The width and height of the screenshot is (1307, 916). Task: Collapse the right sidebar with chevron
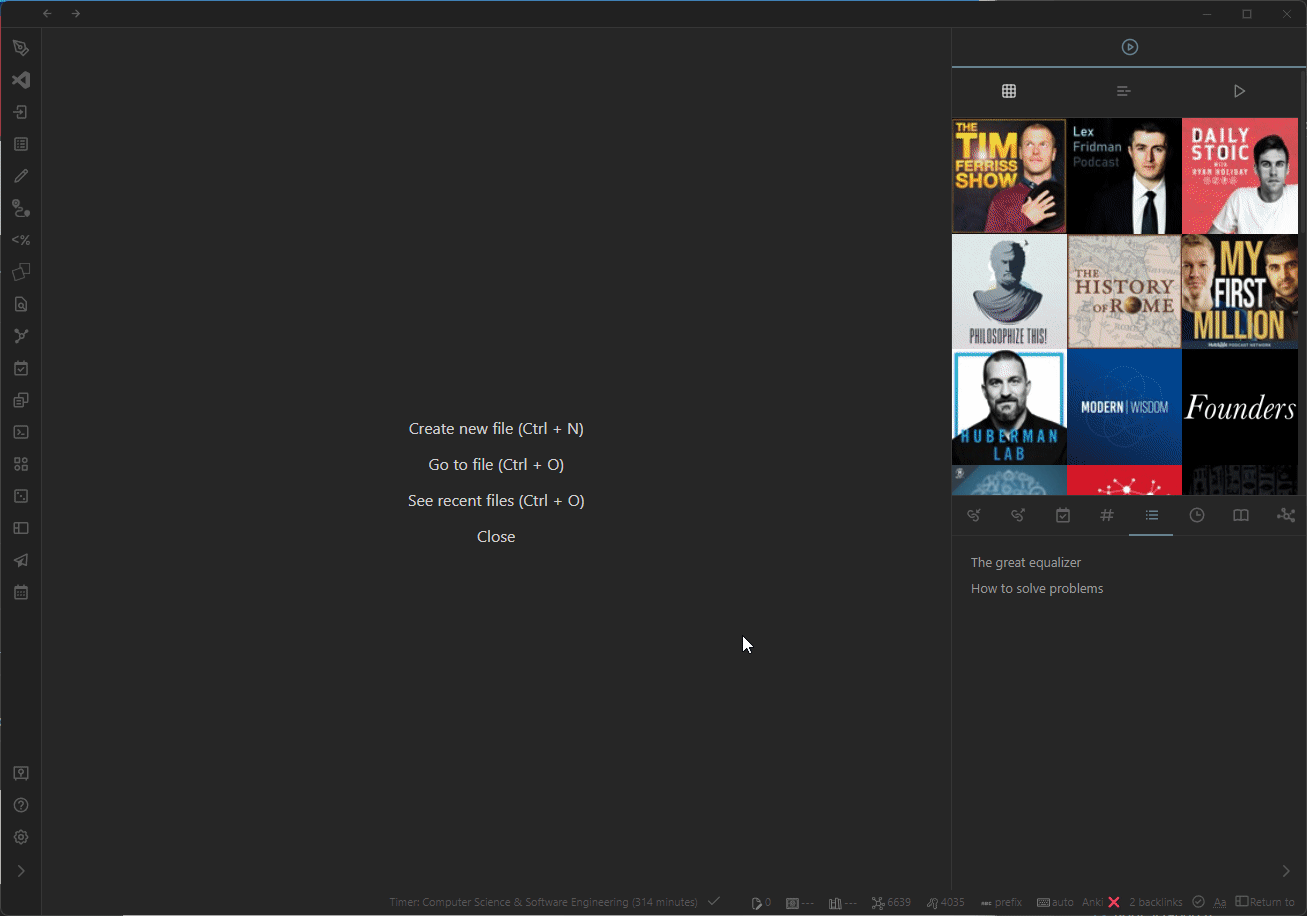[x=1286, y=871]
